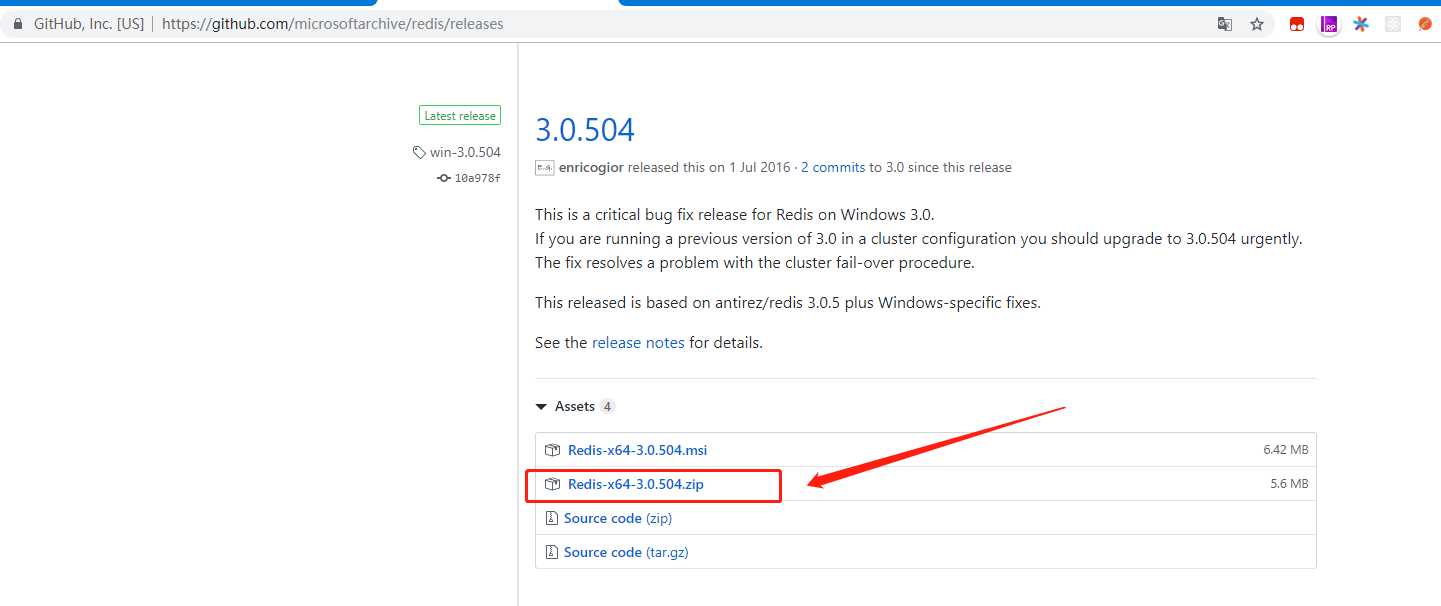Screen dimensions: 1441x606
Task: Click the package icon for Redis-x64-3.0.504.zip
Action: tap(552, 484)
